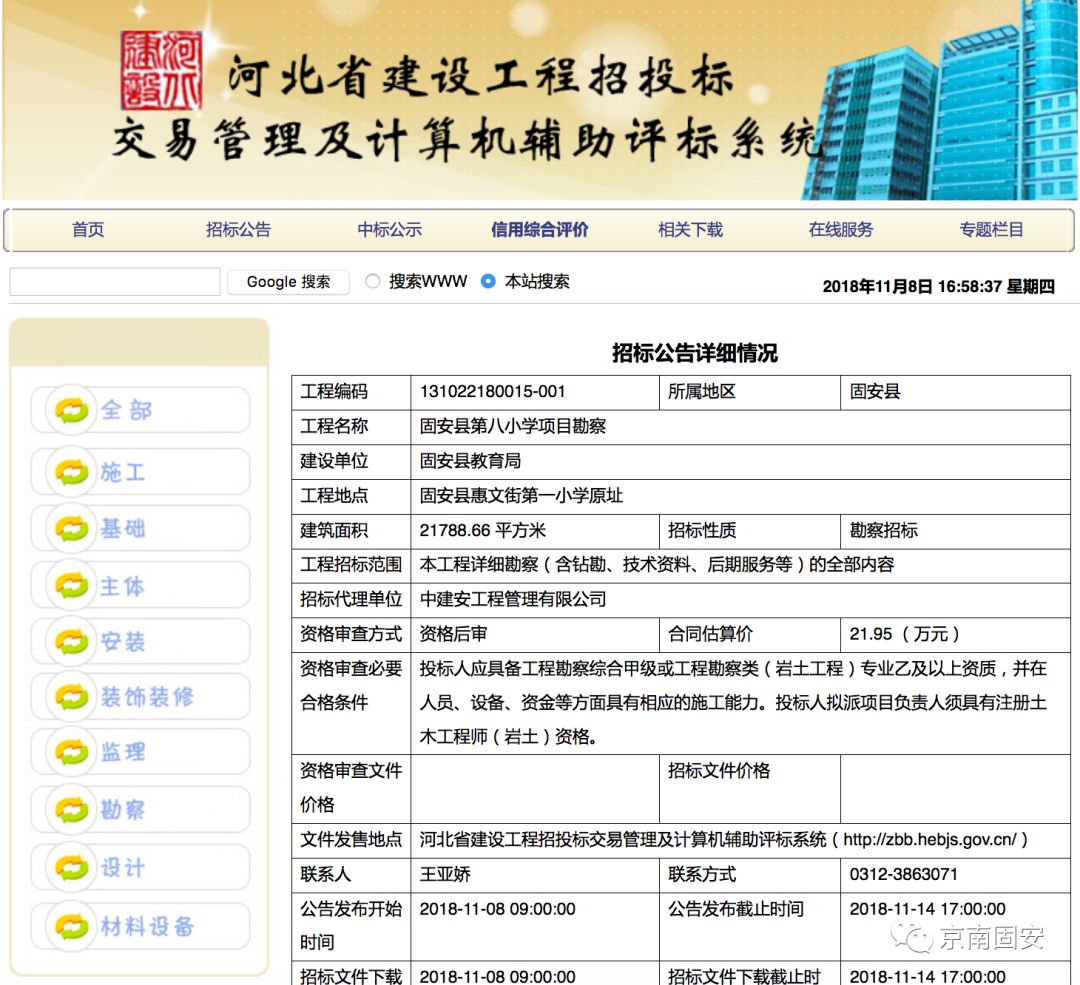Click the yellow arrow icon beside 施工
Image resolution: width=1080 pixels, height=985 pixels.
click(x=72, y=472)
